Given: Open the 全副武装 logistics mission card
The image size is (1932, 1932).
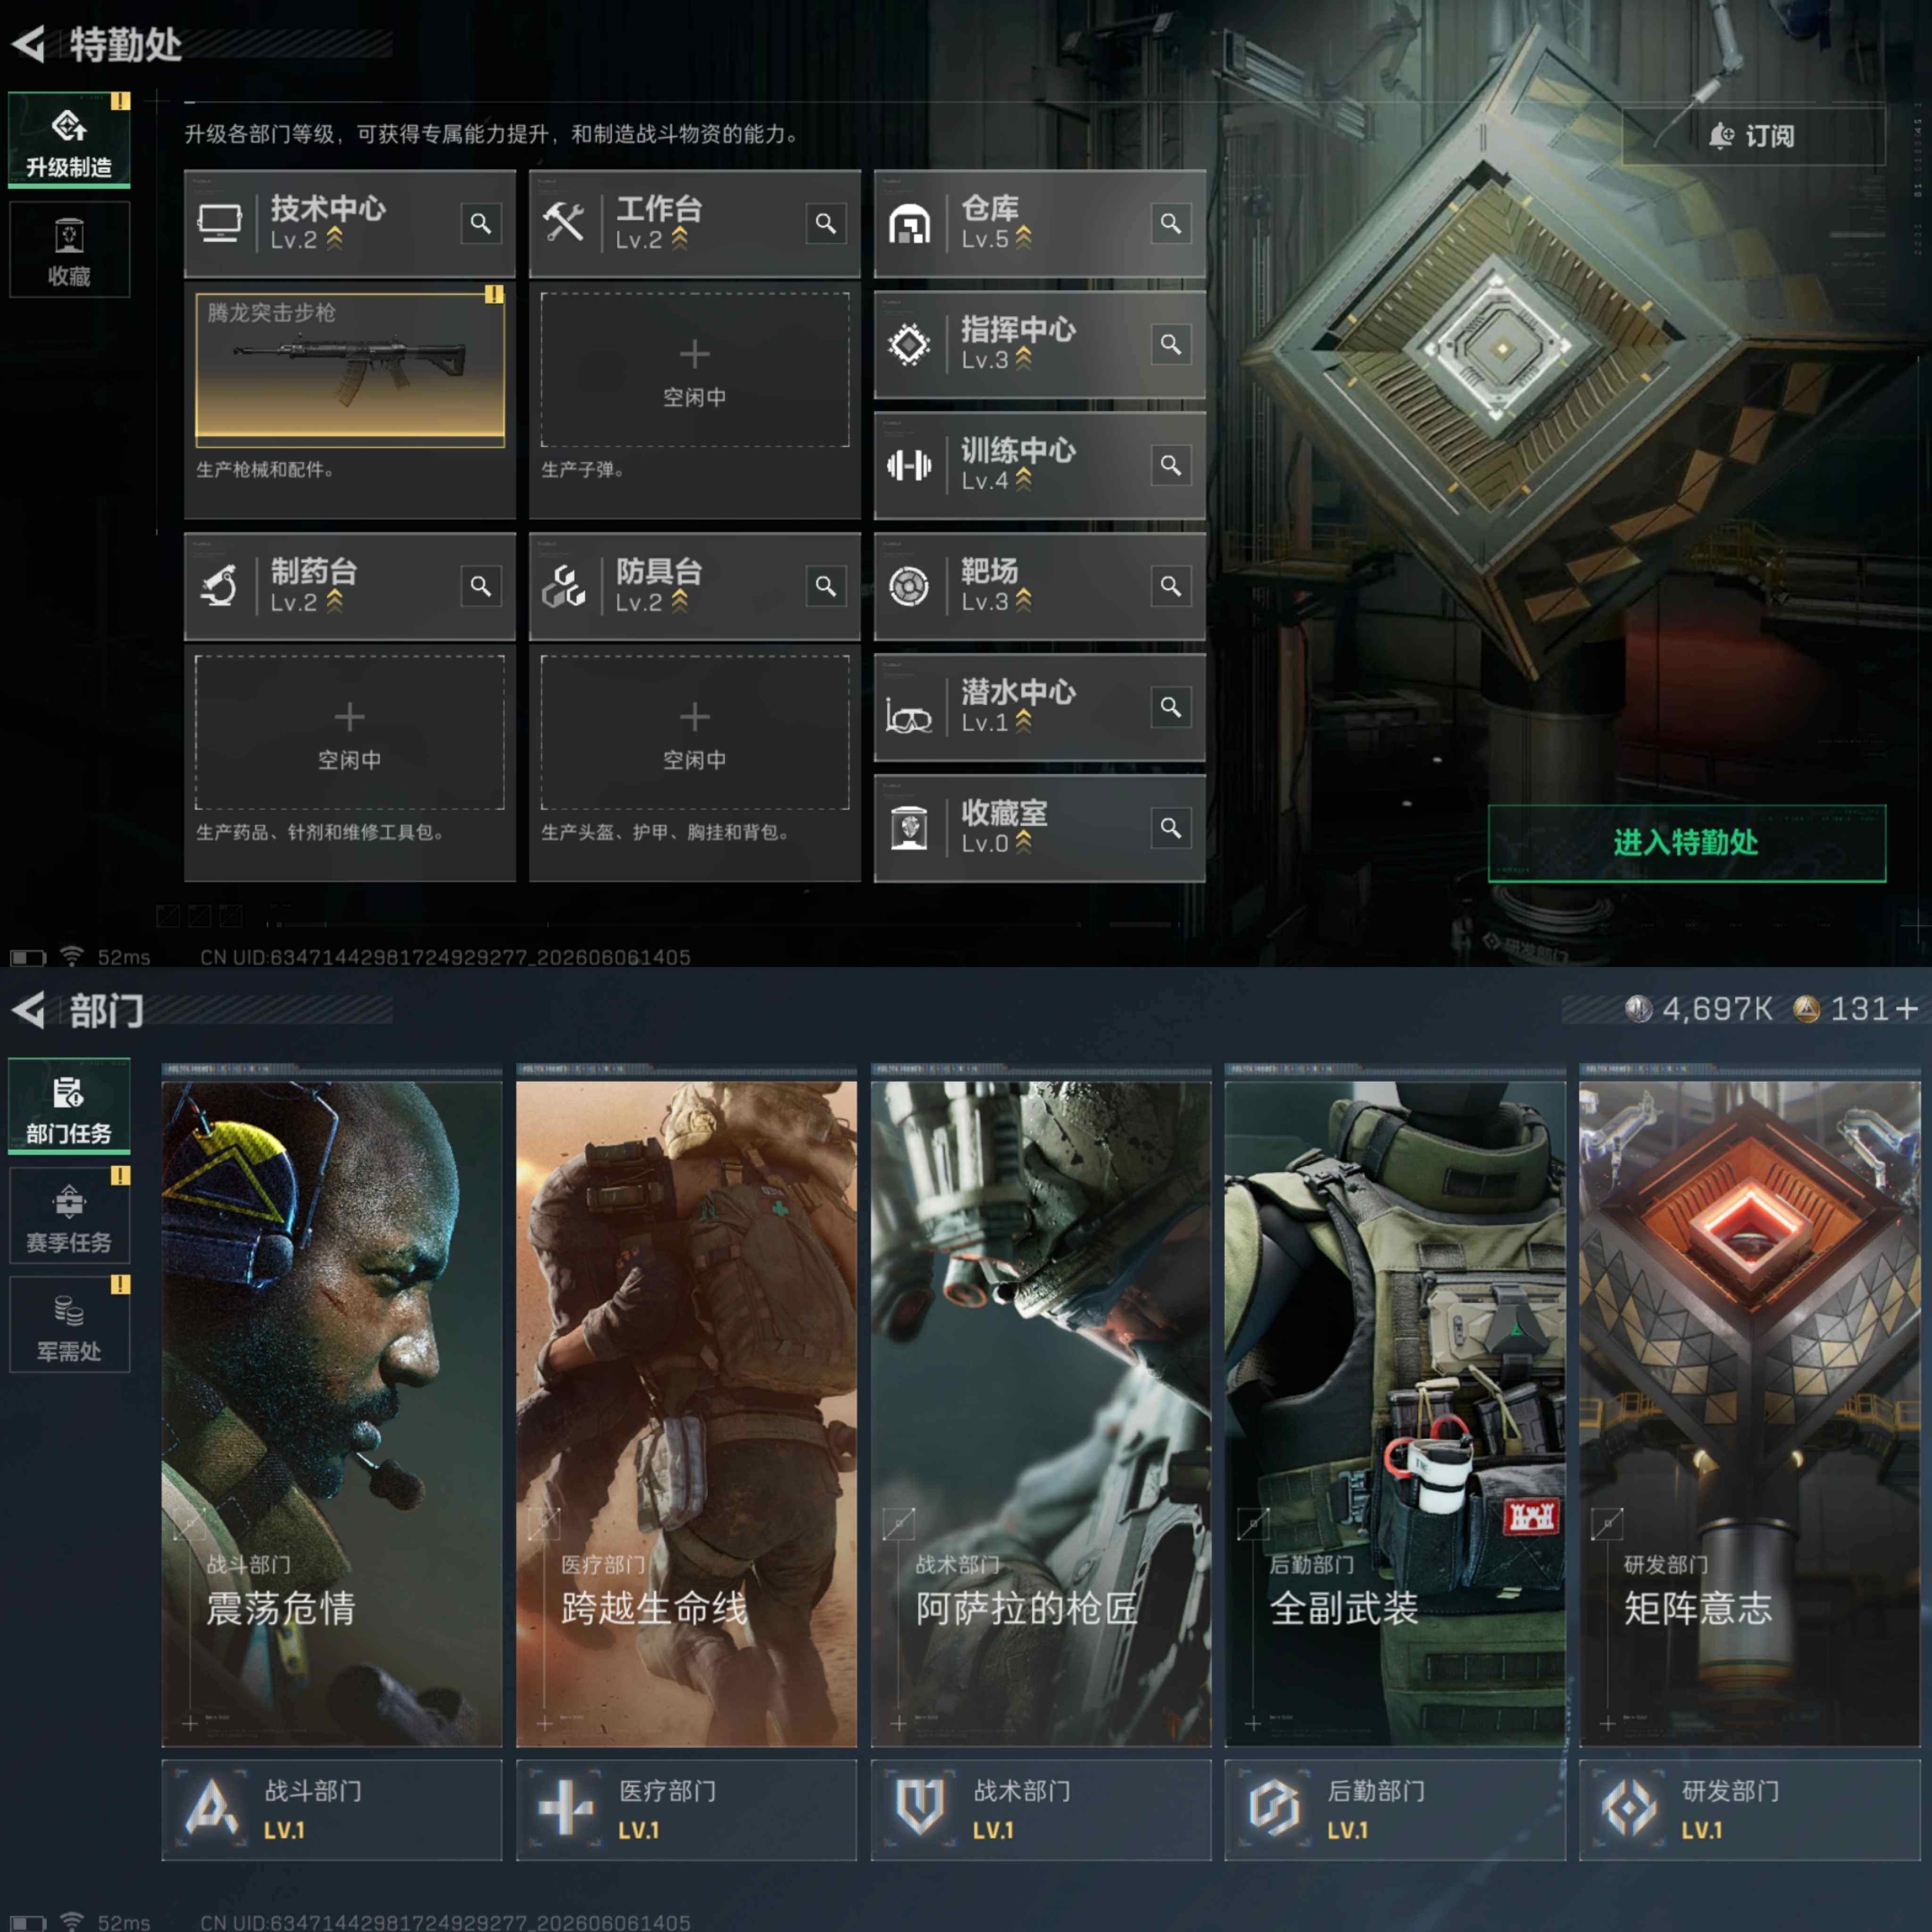Looking at the screenshot, I should pyautogui.click(x=1395, y=1414).
